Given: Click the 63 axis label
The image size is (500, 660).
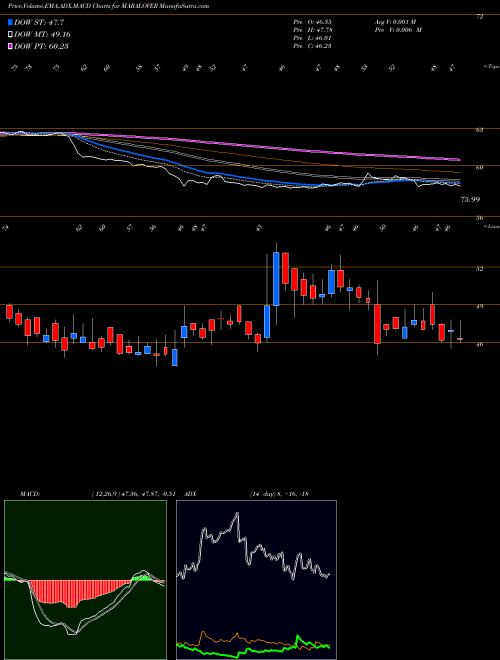Looking at the screenshot, I should 479,130.
